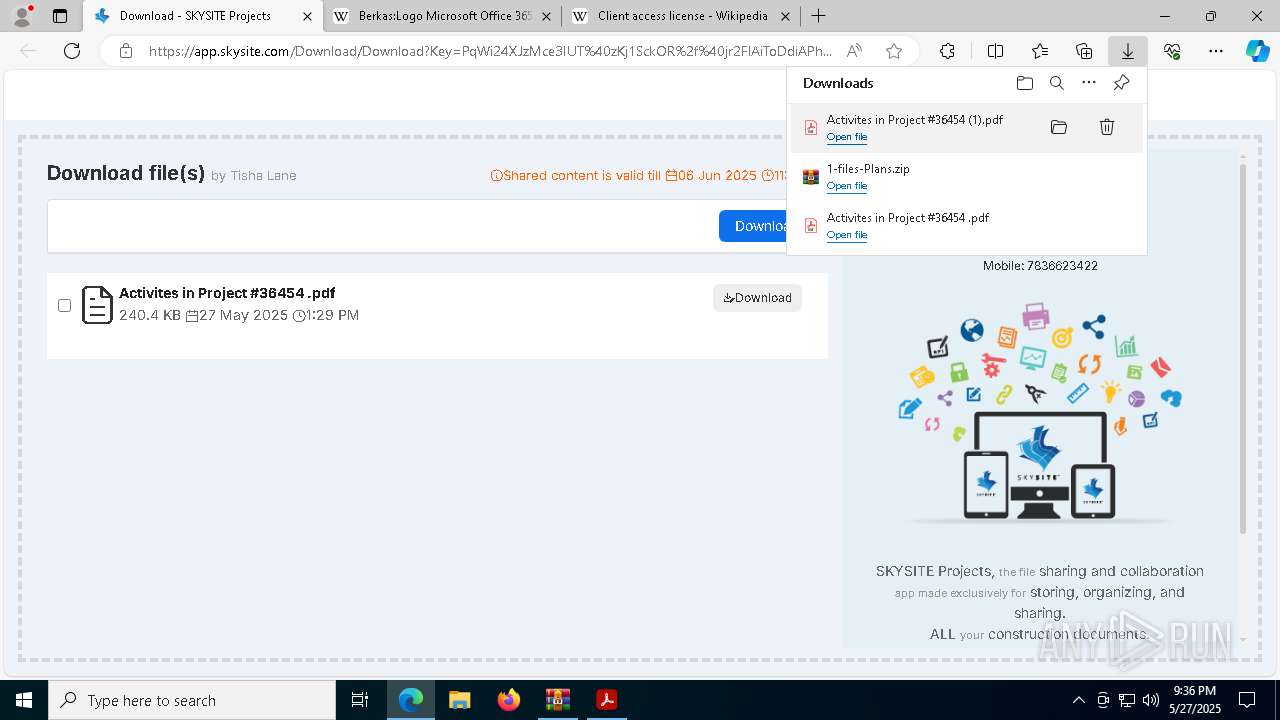Open the Extensions puzzle icon
Image resolution: width=1280 pixels, height=720 pixels.
(947, 51)
